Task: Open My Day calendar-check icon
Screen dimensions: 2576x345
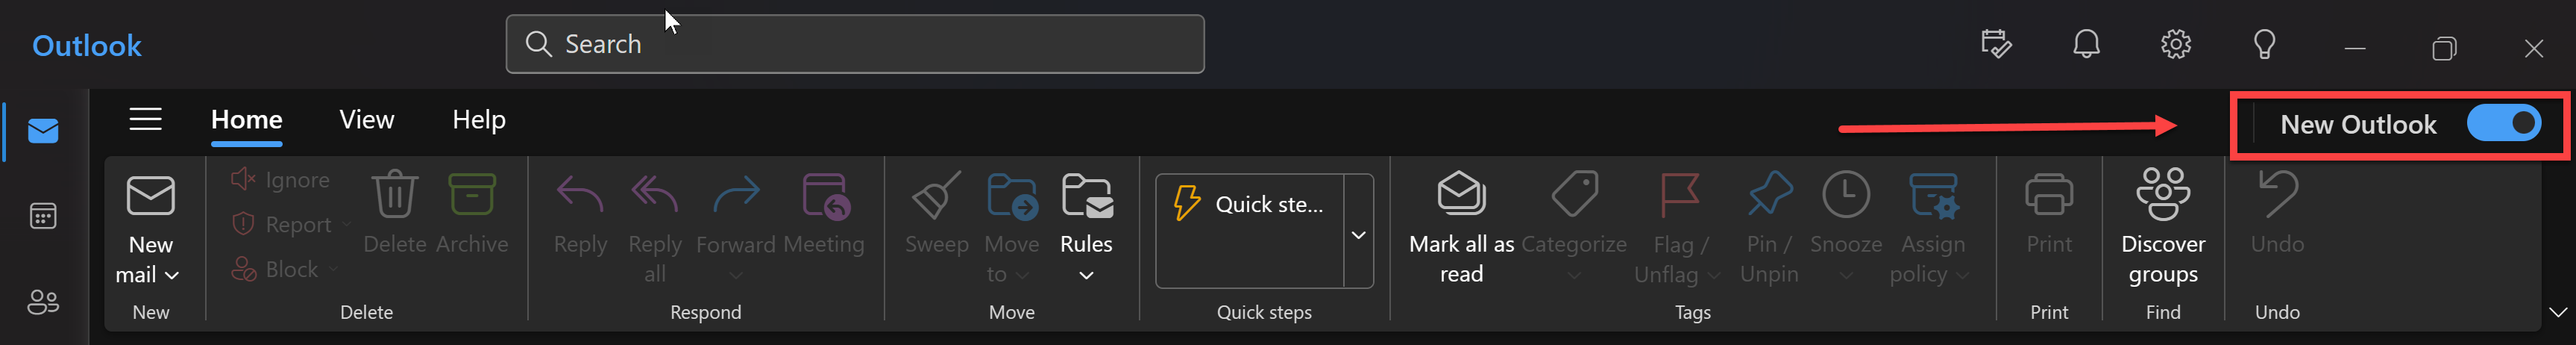Action: (x=1995, y=44)
